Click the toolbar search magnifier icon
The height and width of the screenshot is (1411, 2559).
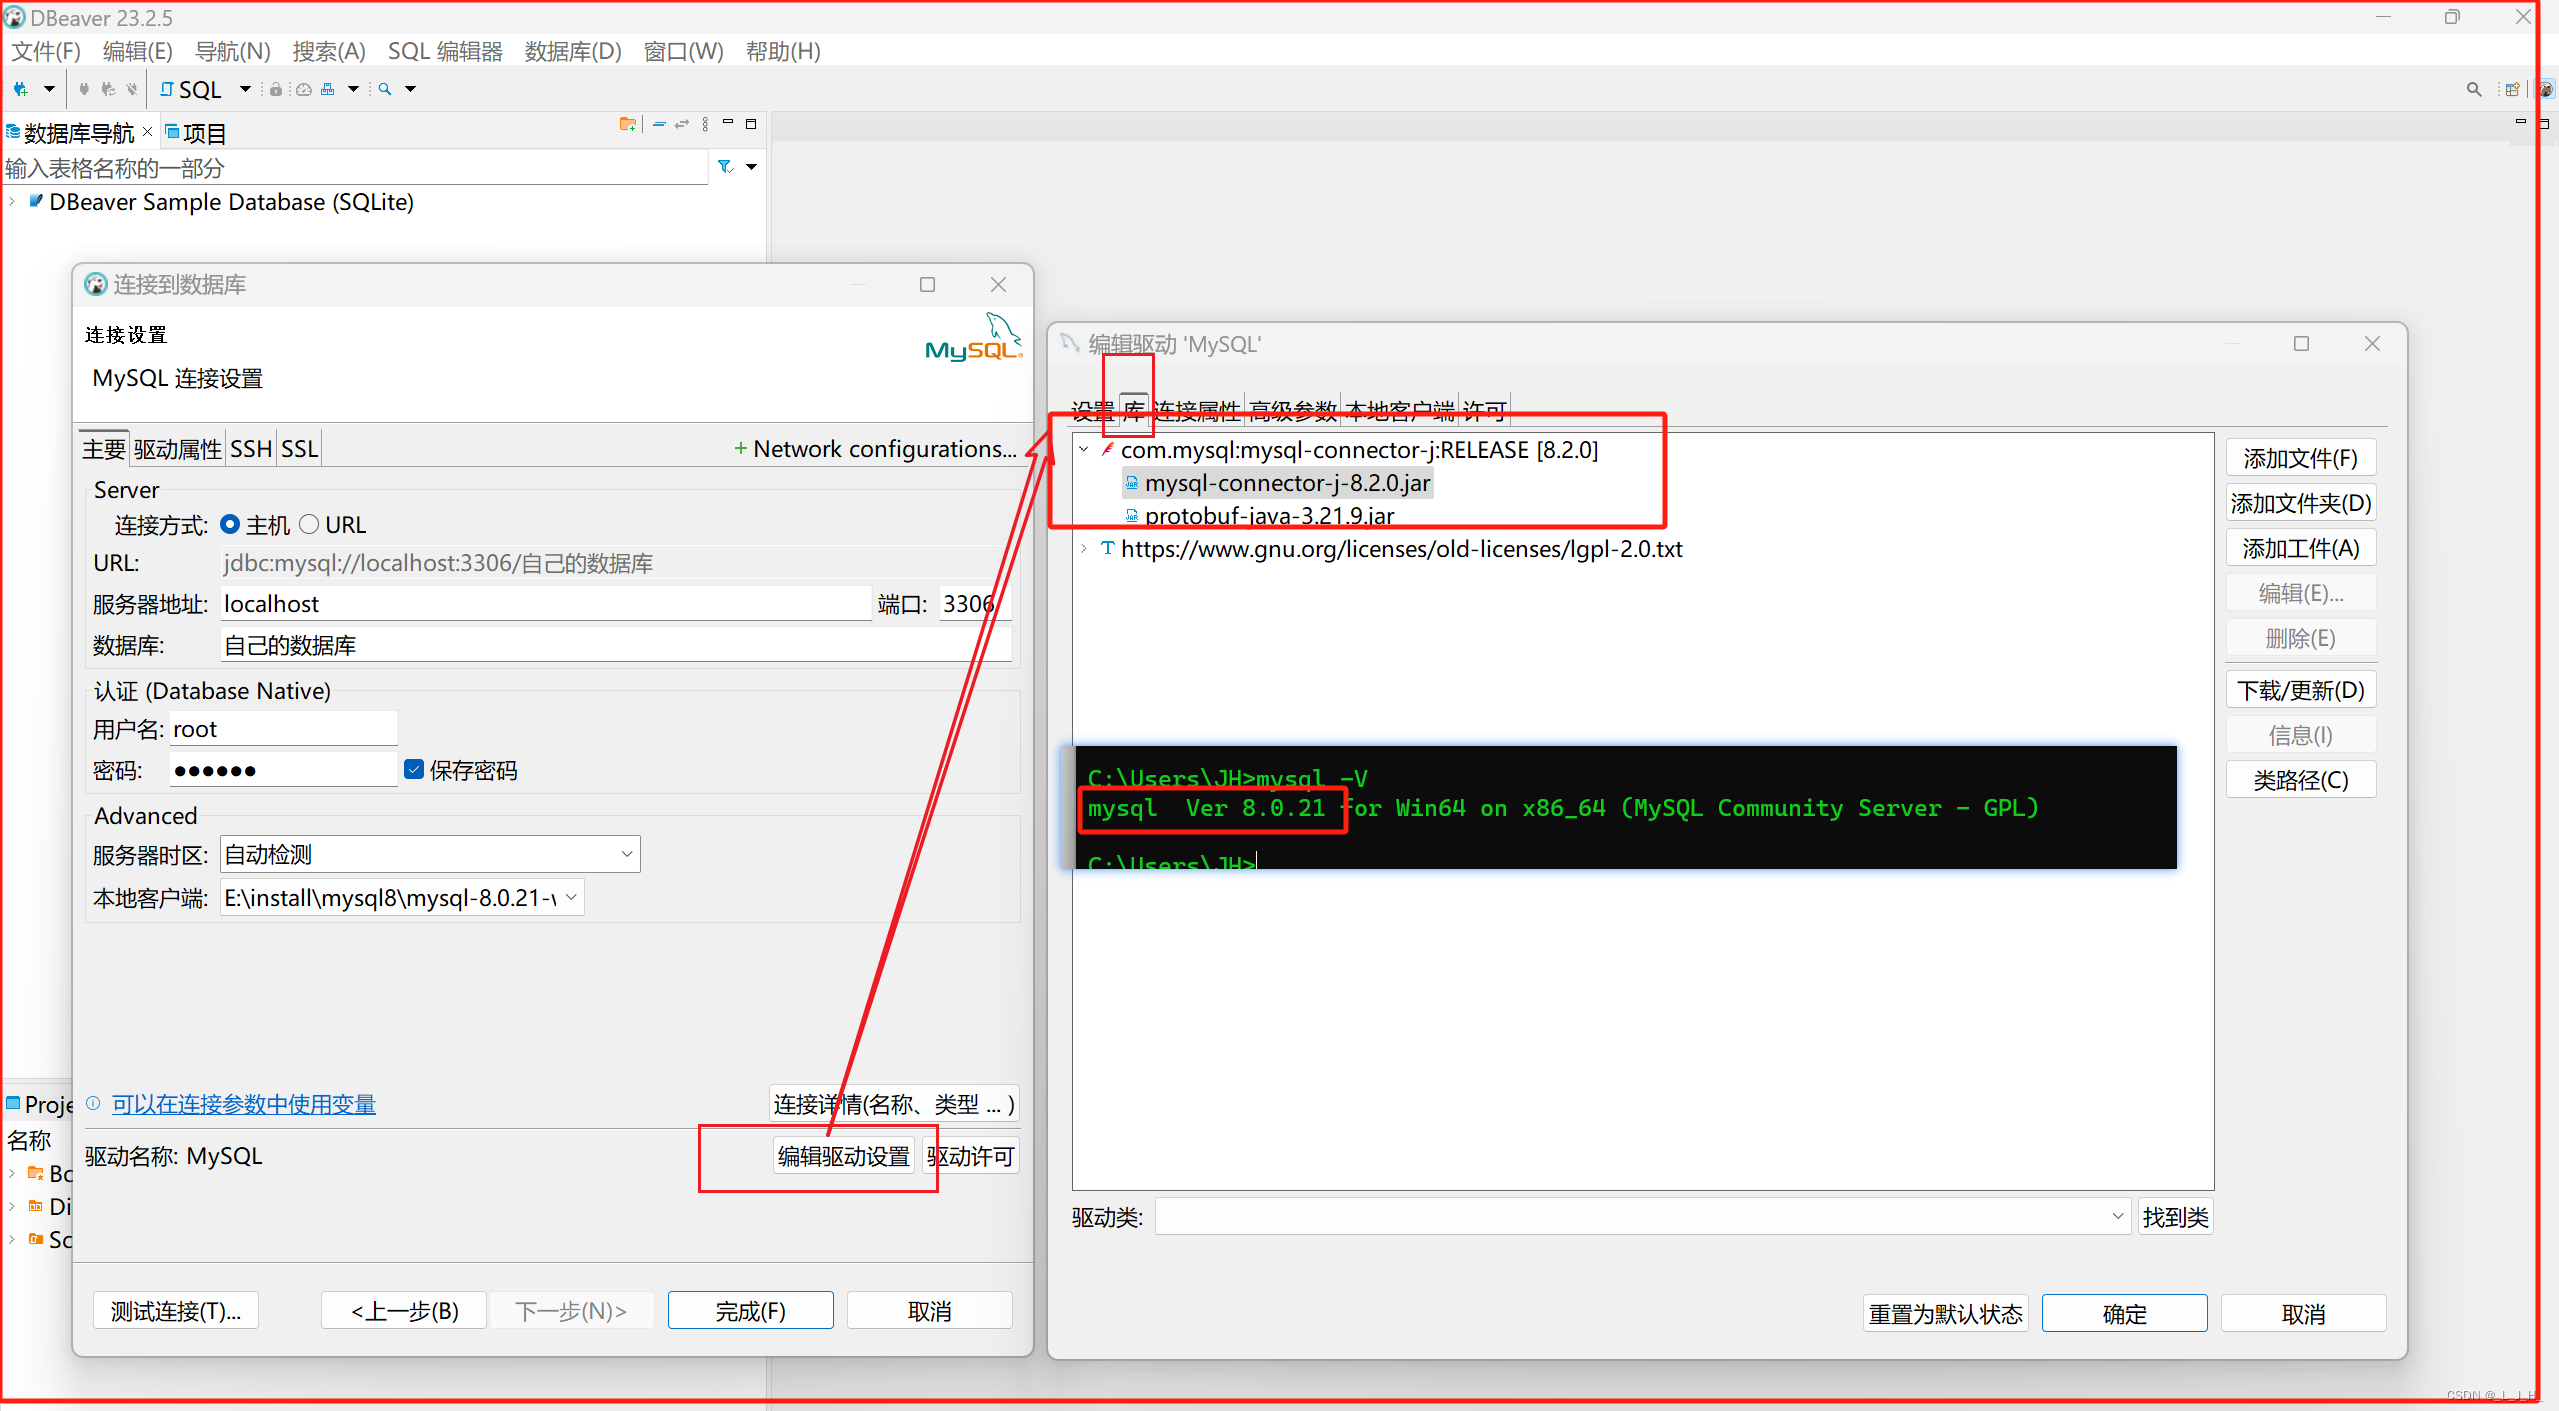click(x=385, y=89)
